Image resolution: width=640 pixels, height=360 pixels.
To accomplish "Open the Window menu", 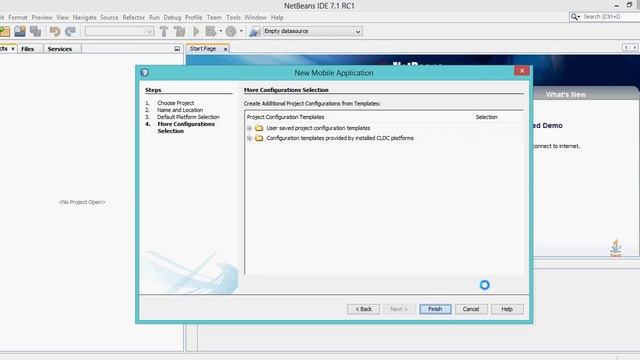I will tap(255, 18).
